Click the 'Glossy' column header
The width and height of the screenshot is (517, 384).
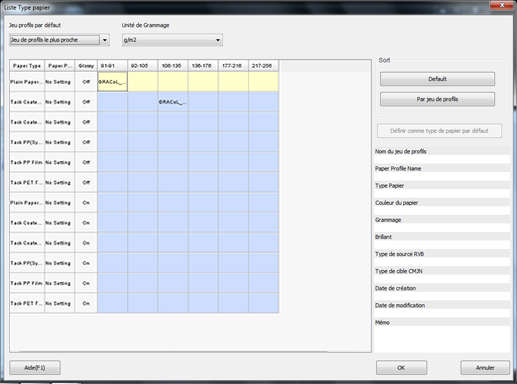pyautogui.click(x=86, y=66)
